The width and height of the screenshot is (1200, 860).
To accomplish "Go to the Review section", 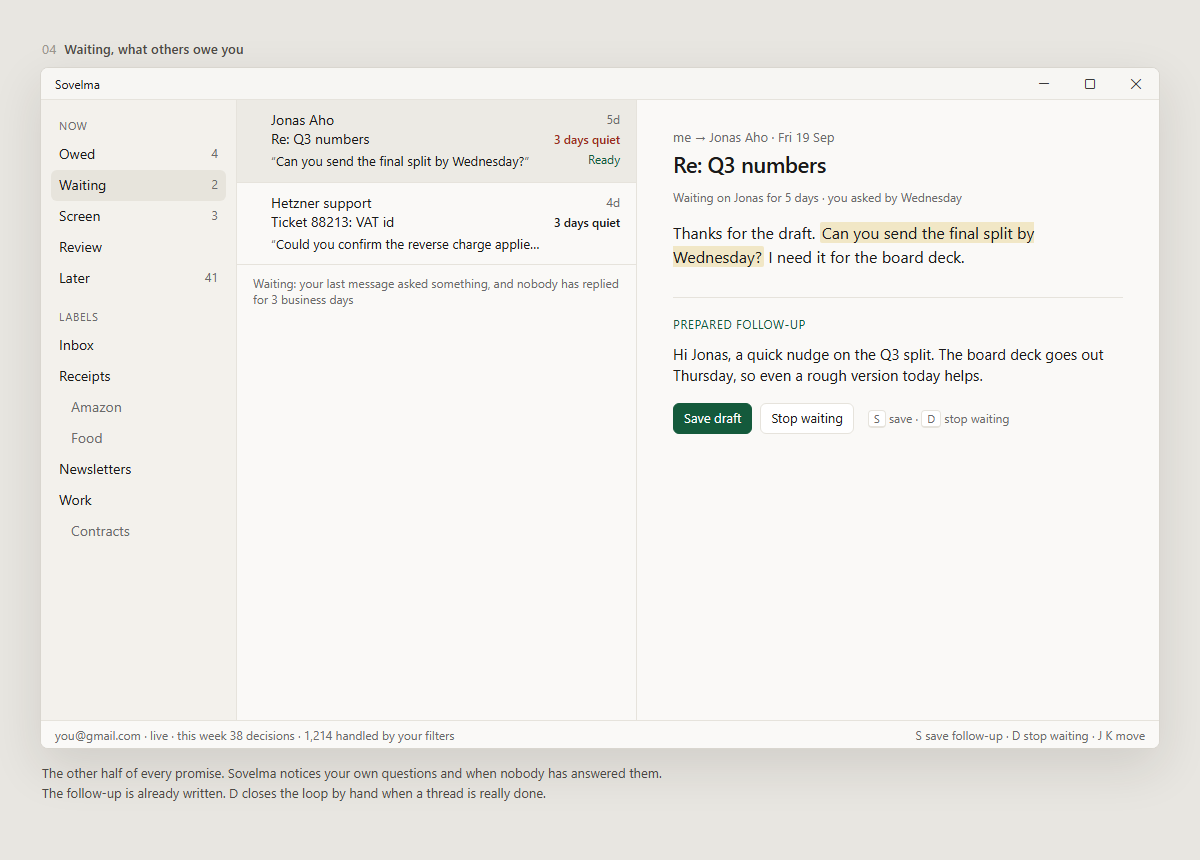I will pyautogui.click(x=138, y=247).
